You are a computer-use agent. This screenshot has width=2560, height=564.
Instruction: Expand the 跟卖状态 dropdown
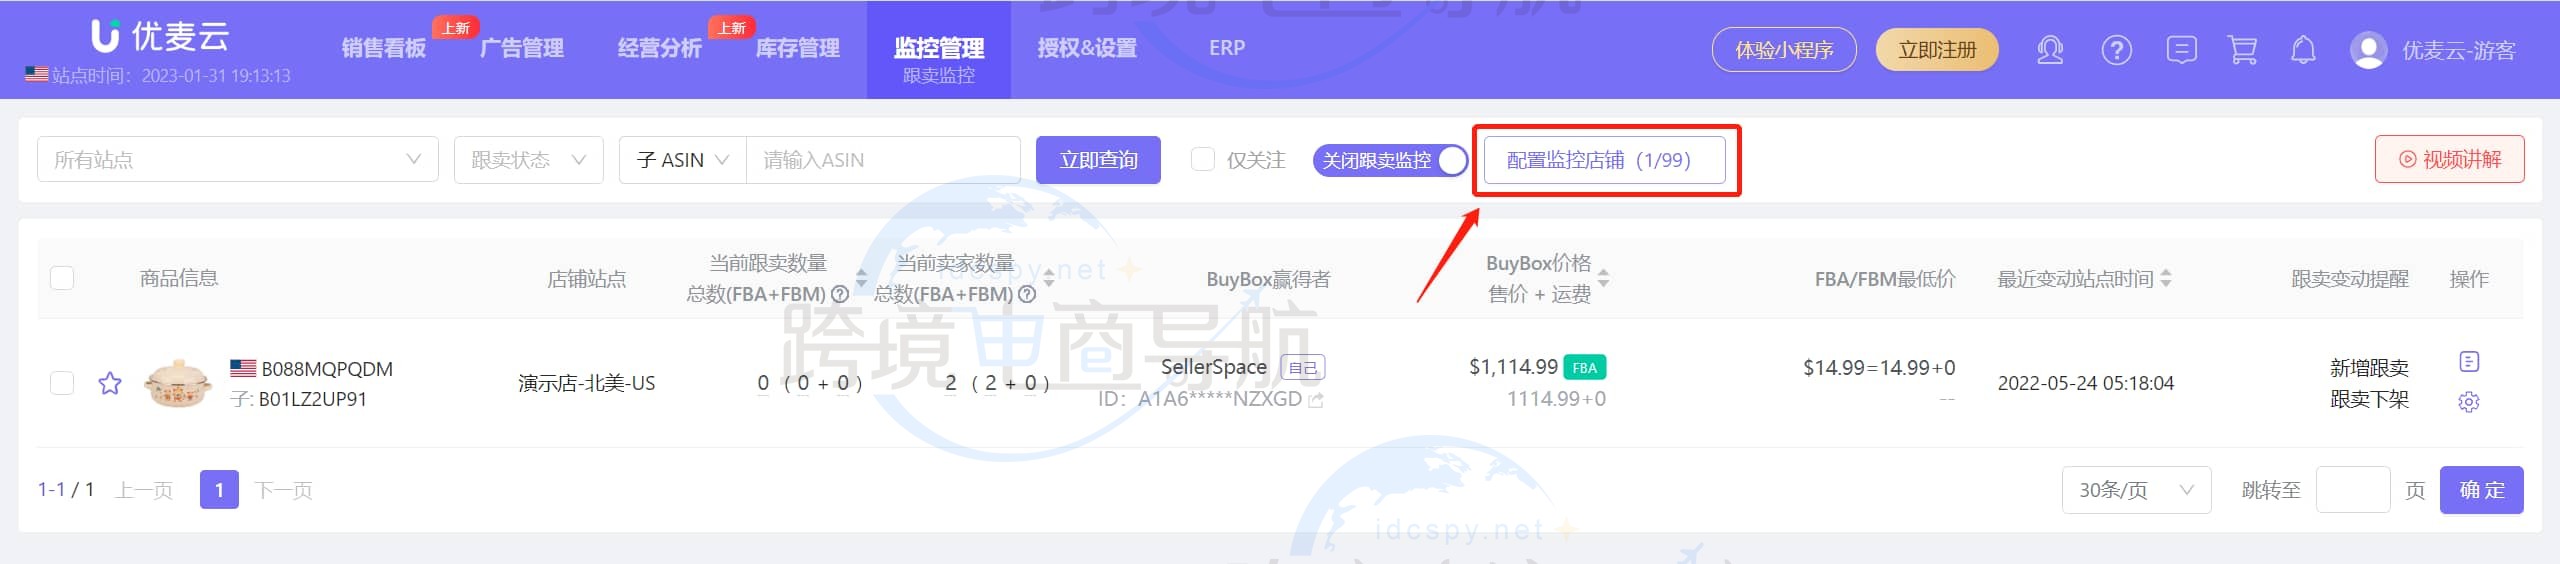coord(529,159)
